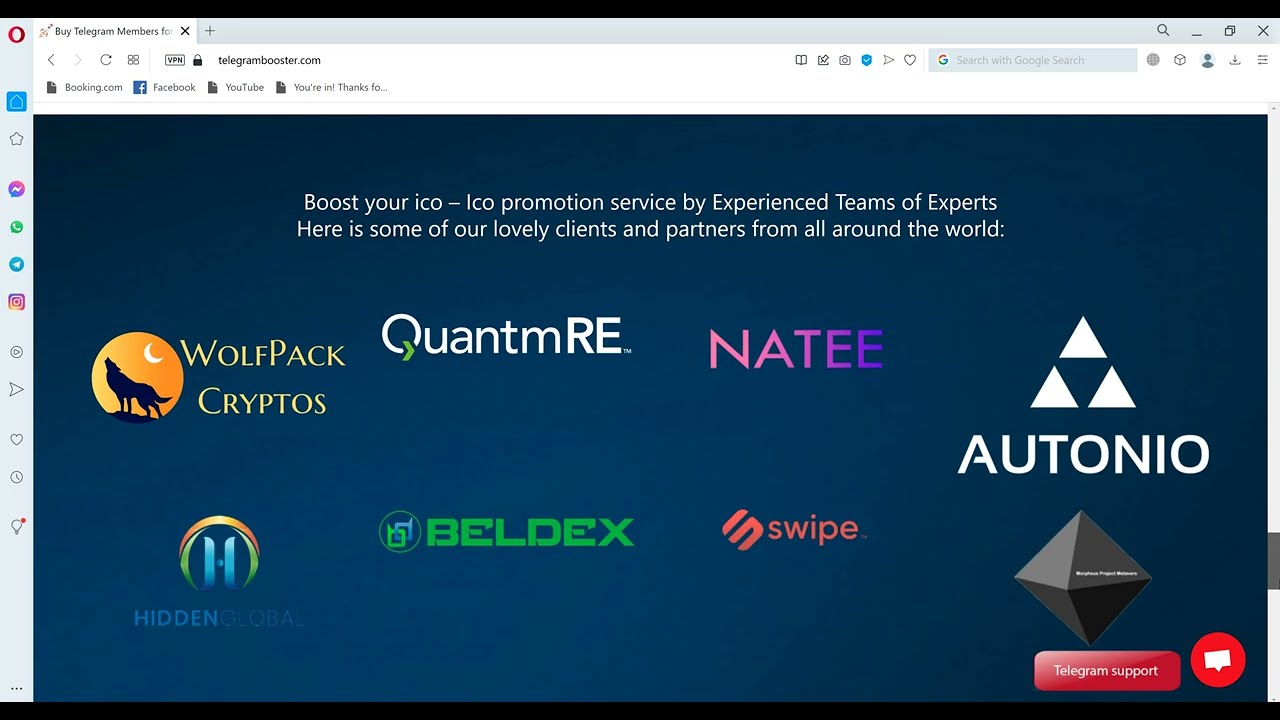Open the Speed Dial grid icon
Image resolution: width=1280 pixels, height=720 pixels.
click(x=133, y=60)
